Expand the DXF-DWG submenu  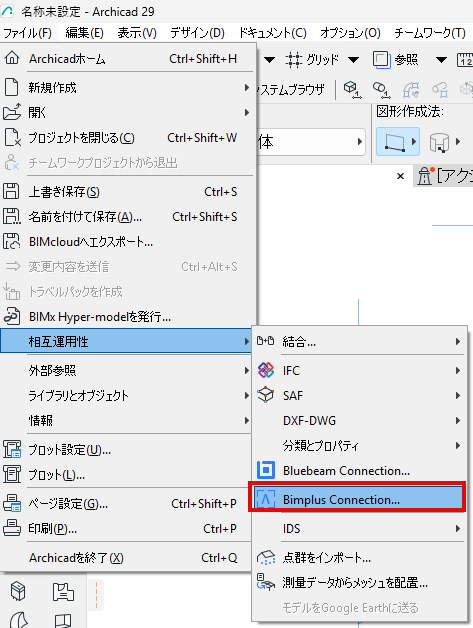tap(359, 421)
